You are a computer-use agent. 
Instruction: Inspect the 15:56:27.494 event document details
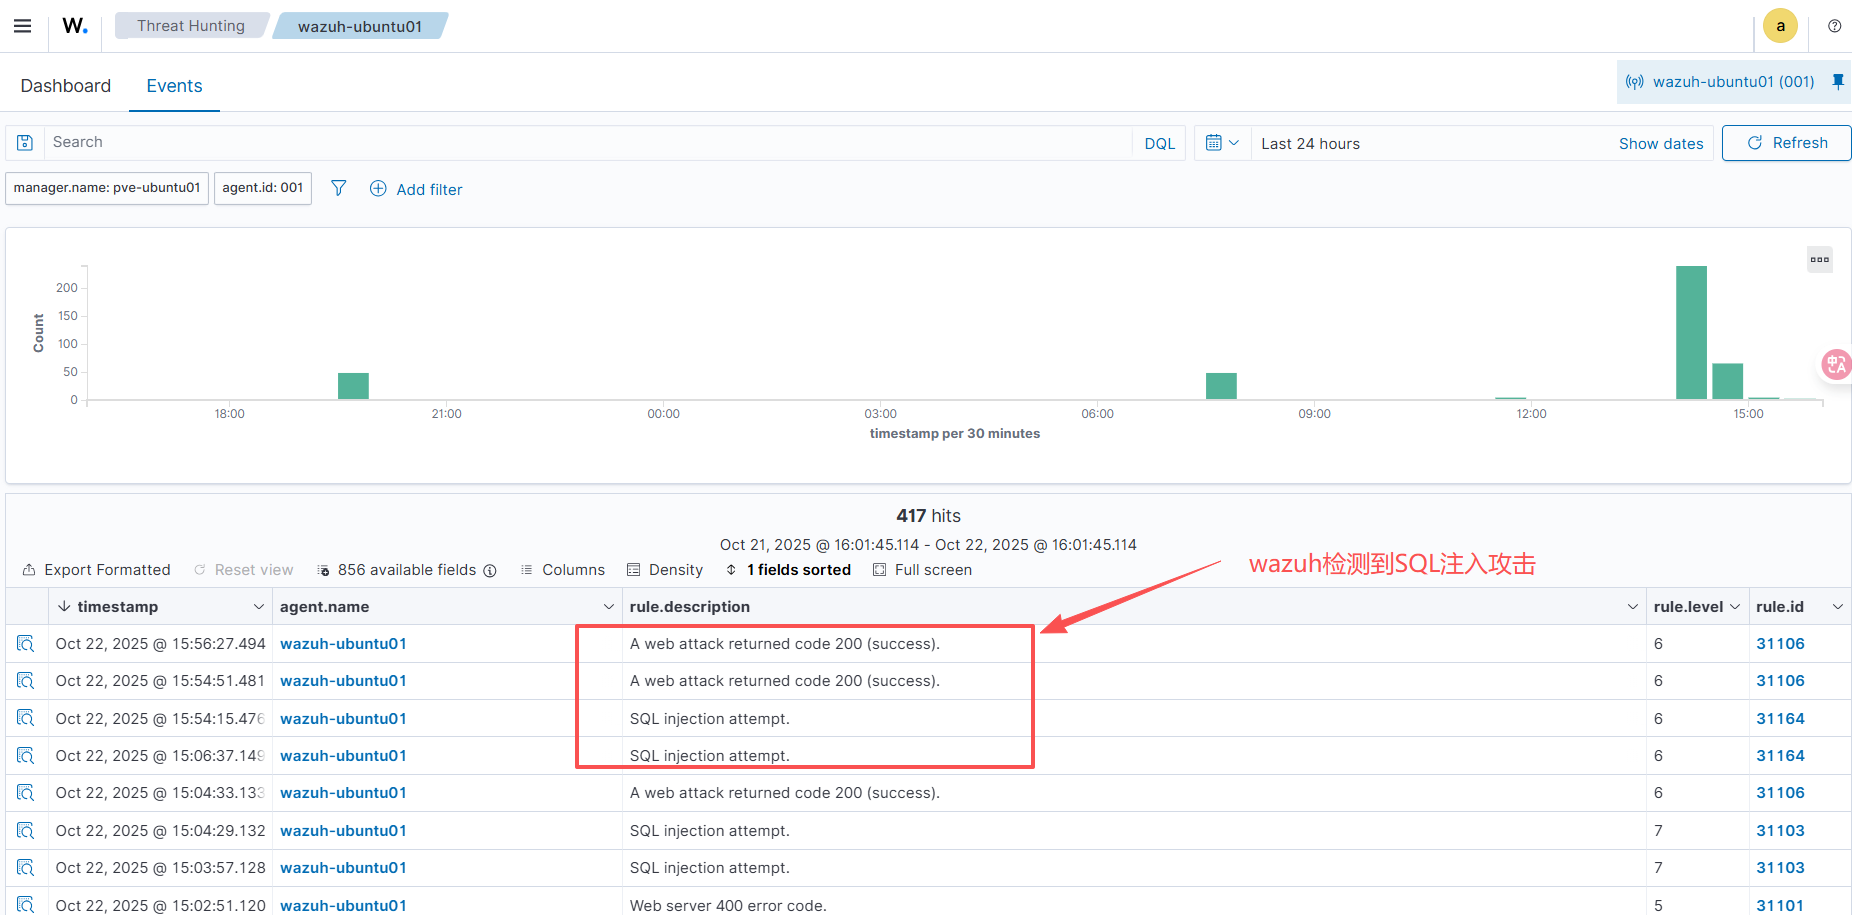(26, 644)
